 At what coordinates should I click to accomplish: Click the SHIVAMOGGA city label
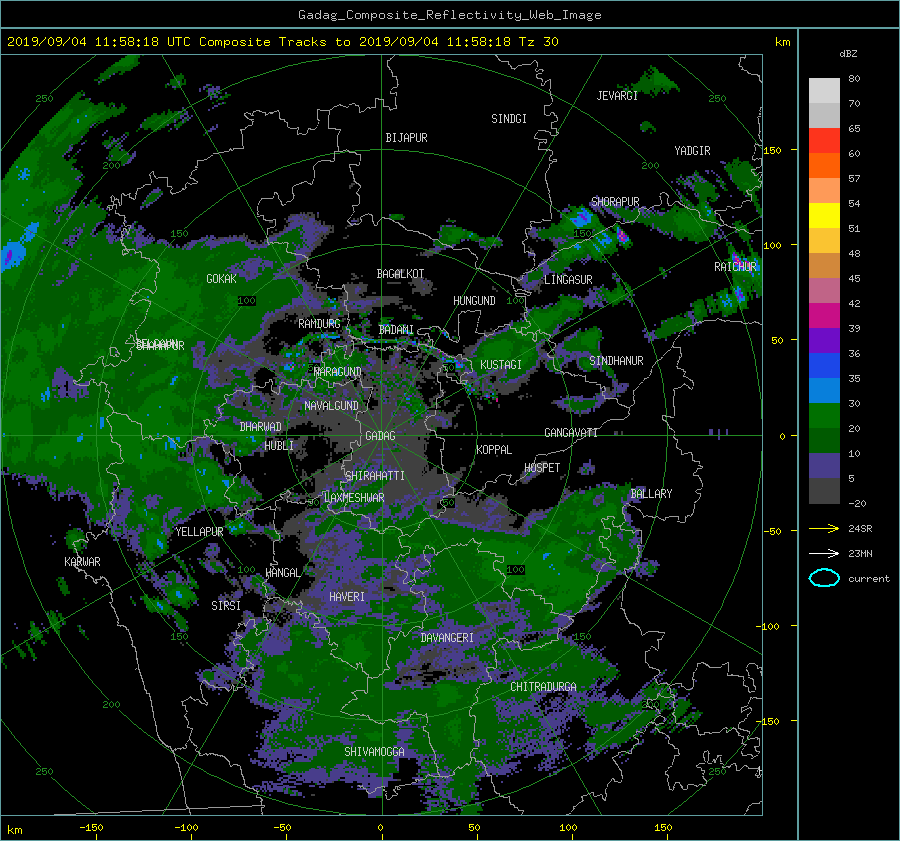(x=374, y=752)
